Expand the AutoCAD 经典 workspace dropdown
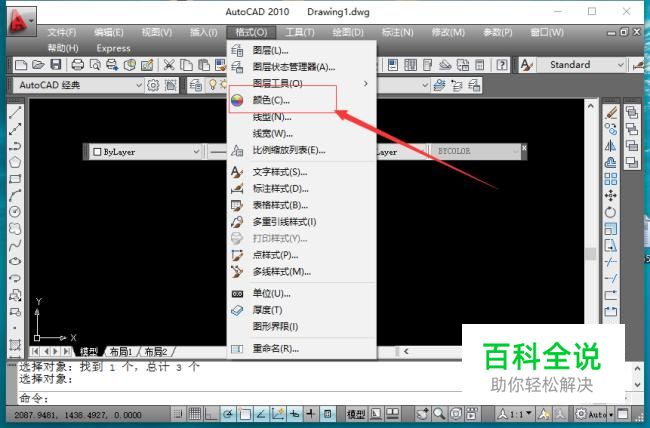Viewport: 650px width, 428px height. coord(139,85)
